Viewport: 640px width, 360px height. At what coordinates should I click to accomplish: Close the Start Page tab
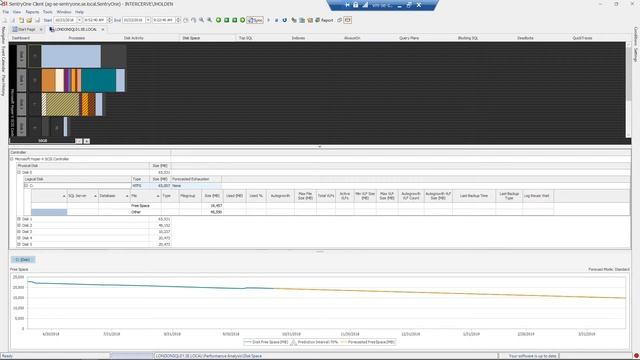(x=41, y=29)
